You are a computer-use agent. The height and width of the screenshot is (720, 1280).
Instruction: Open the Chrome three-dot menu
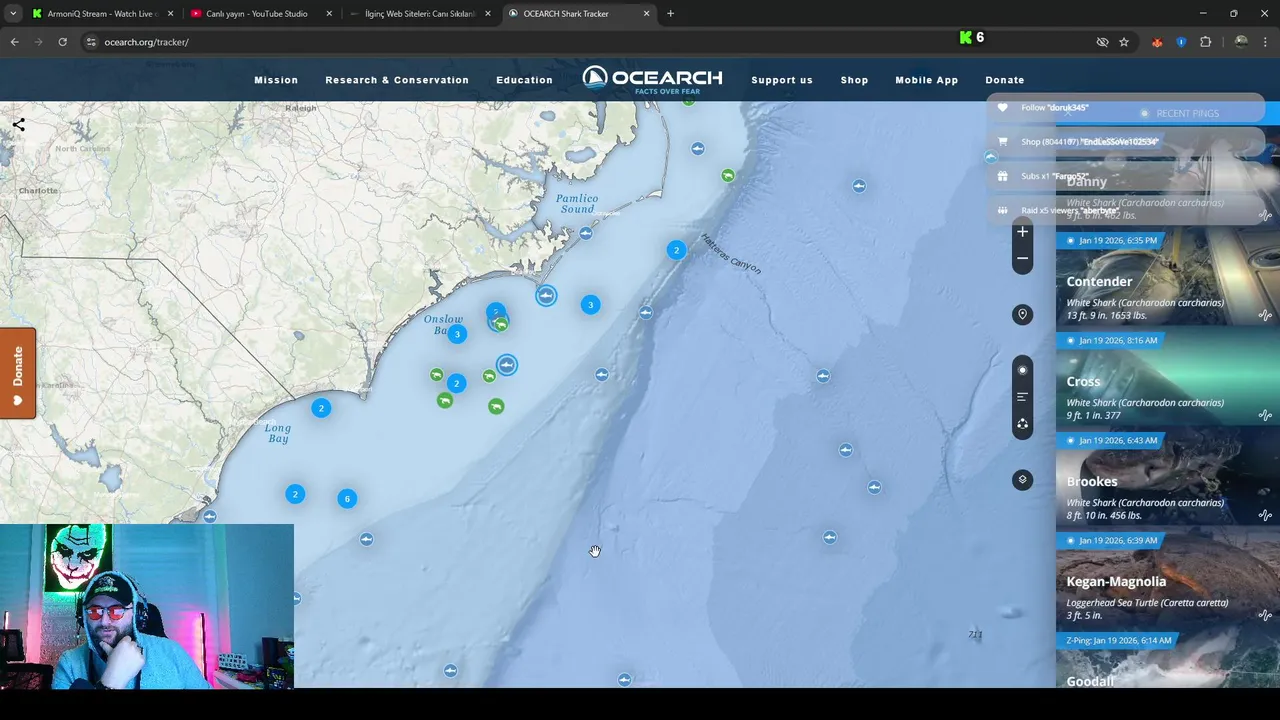pyautogui.click(x=1266, y=42)
